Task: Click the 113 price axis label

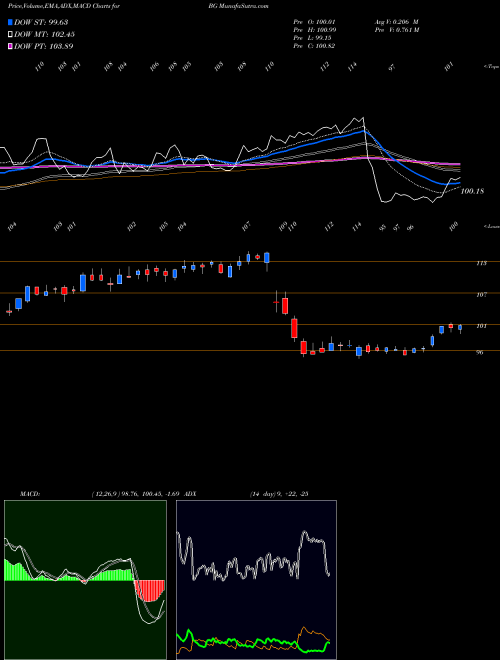Action: click(x=481, y=263)
